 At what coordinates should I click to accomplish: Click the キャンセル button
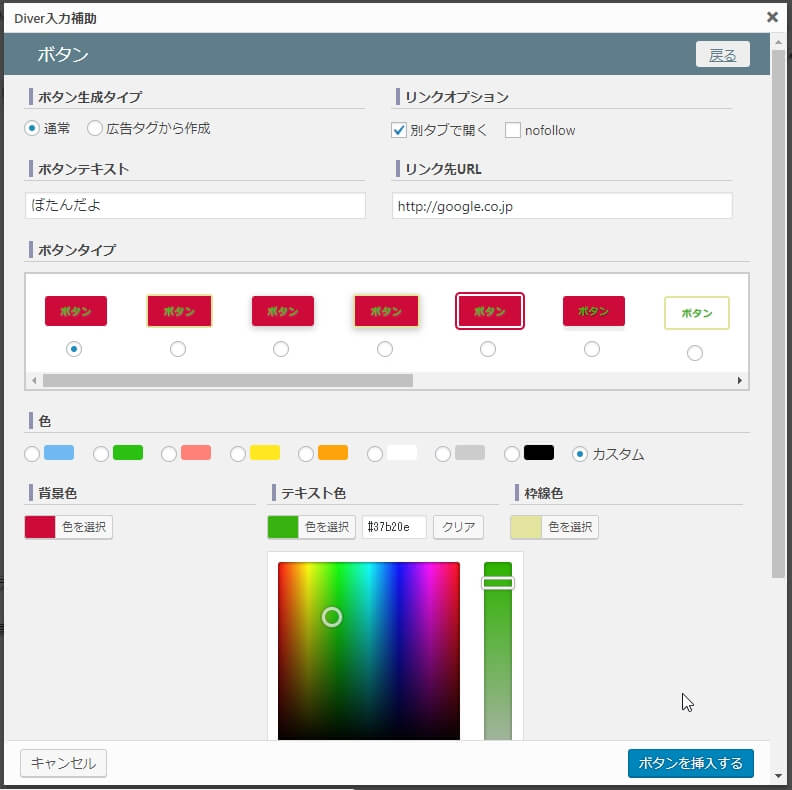(64, 763)
